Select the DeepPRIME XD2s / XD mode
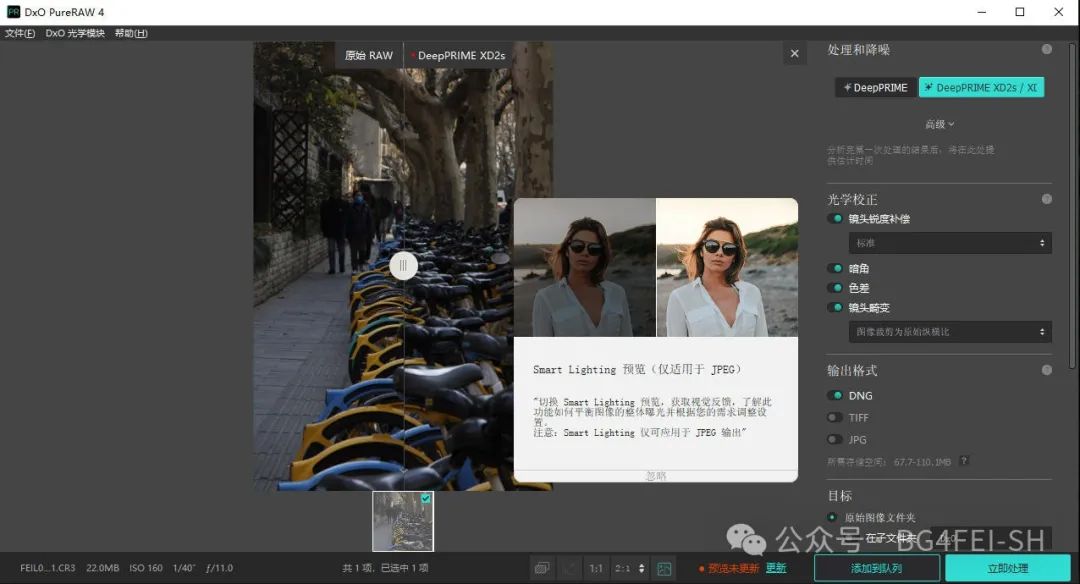Viewport: 1080px width, 584px height. pos(981,87)
